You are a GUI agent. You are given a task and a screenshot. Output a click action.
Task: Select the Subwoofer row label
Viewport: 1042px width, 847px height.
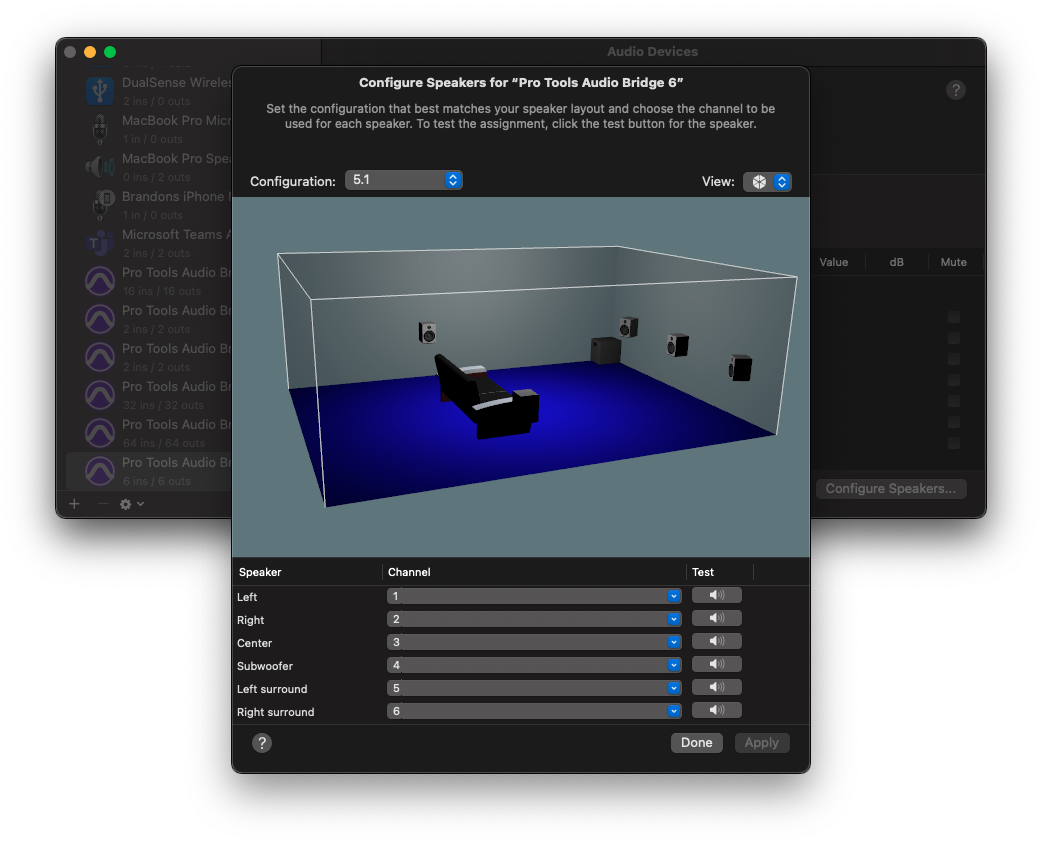pos(264,666)
